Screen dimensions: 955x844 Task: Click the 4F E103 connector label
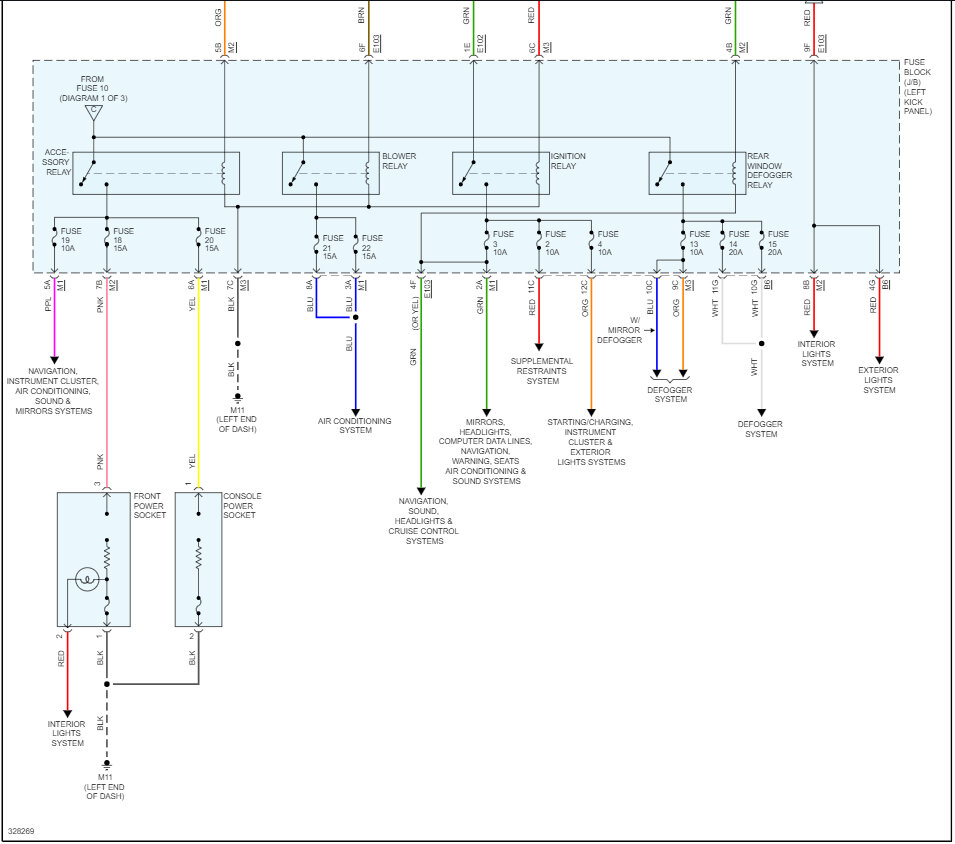tap(420, 288)
